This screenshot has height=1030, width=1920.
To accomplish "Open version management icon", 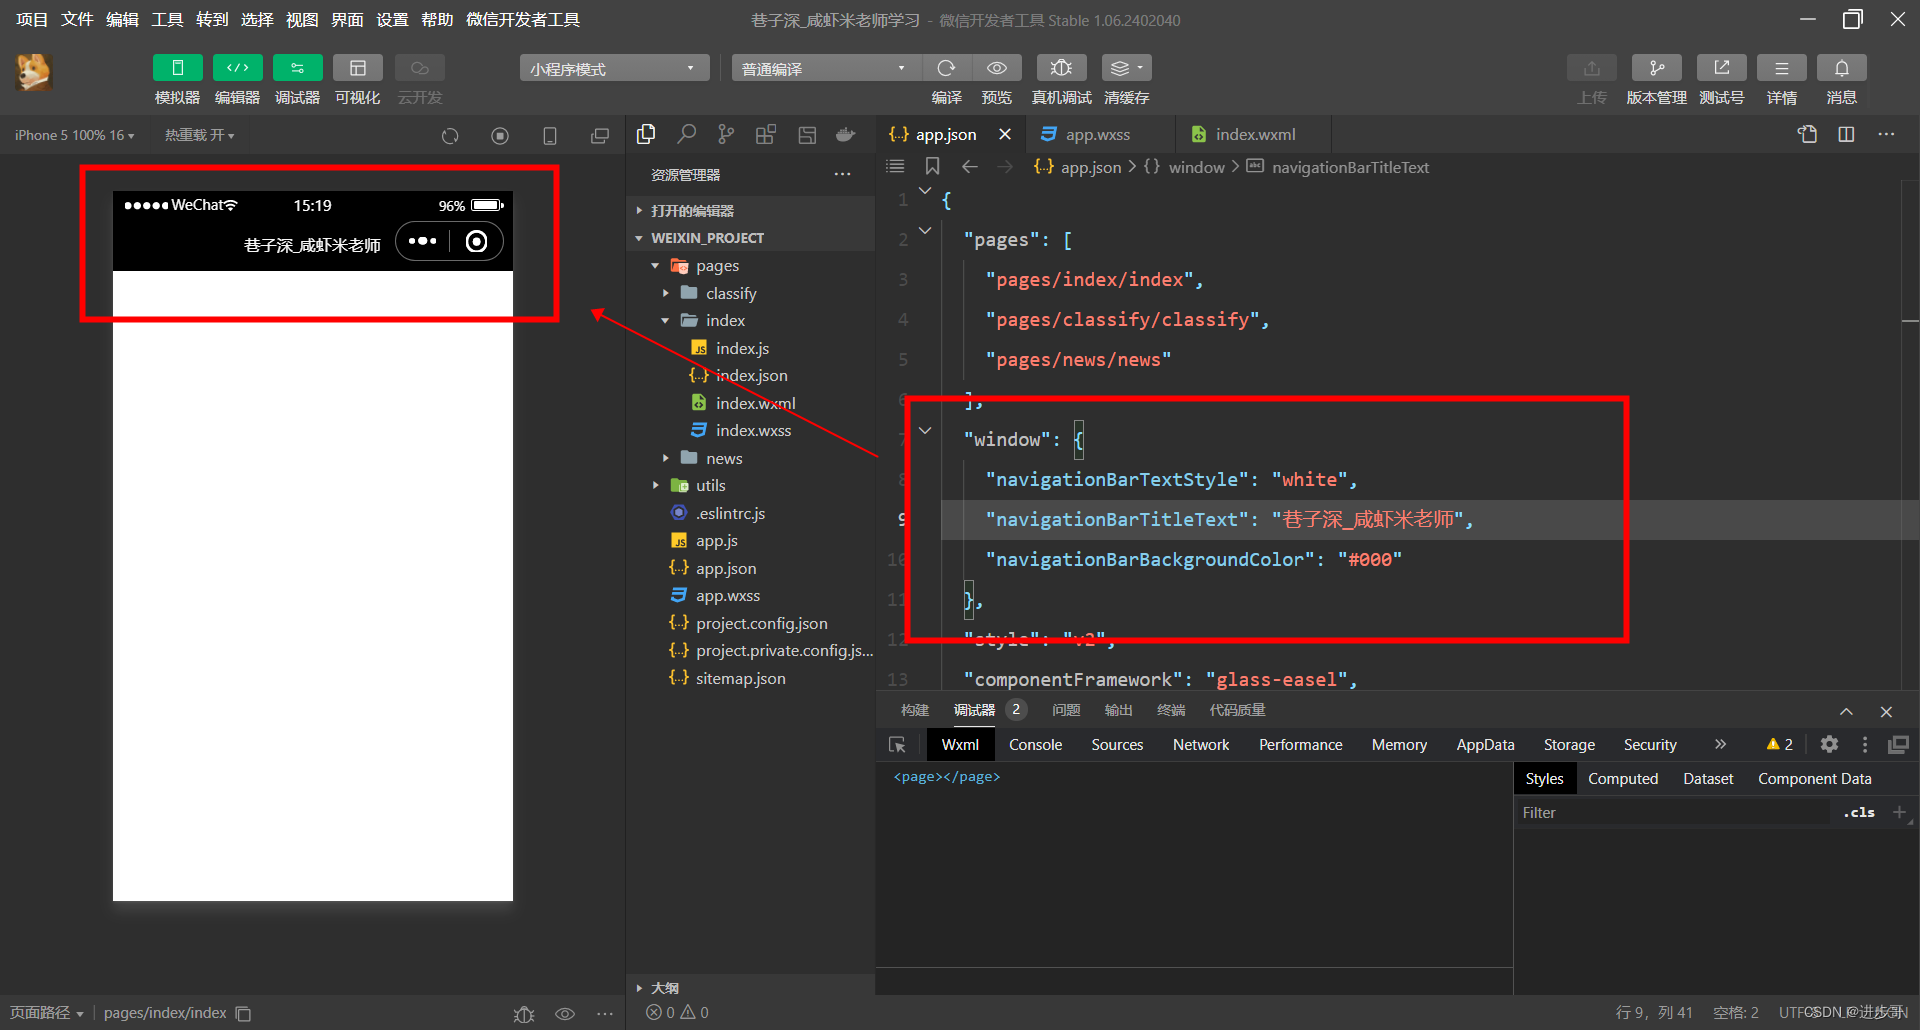I will click(x=1656, y=68).
